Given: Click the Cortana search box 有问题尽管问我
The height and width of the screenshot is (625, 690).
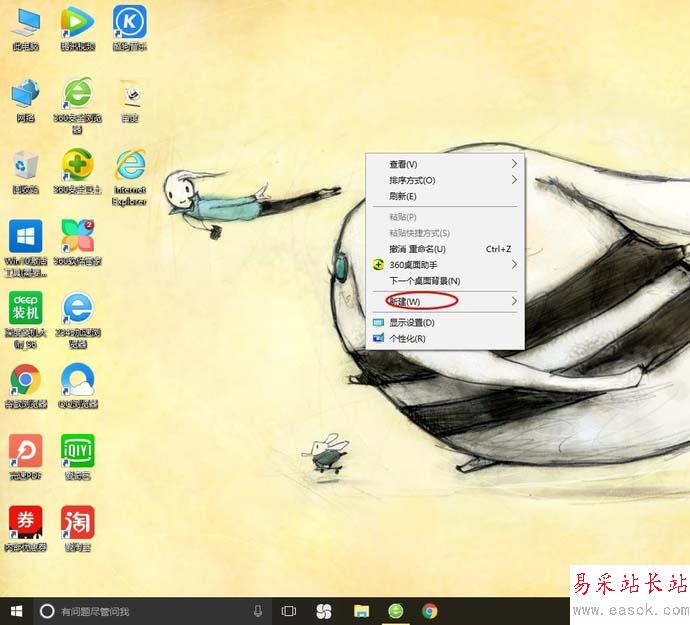Looking at the screenshot, I should pos(151,611).
